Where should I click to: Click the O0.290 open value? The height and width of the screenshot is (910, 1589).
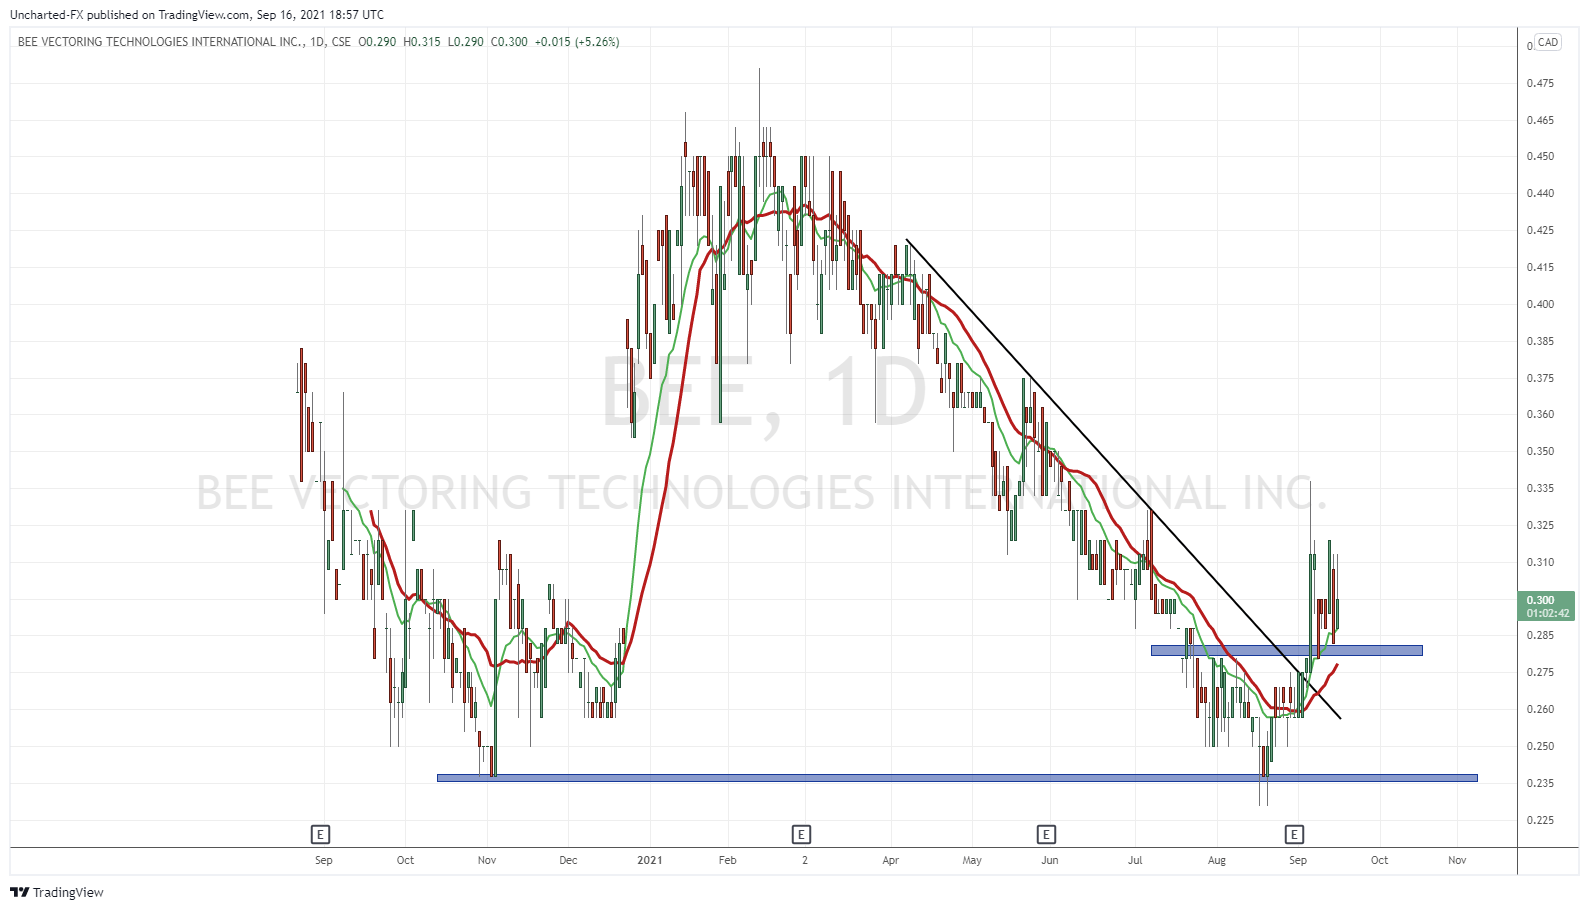click(x=377, y=42)
